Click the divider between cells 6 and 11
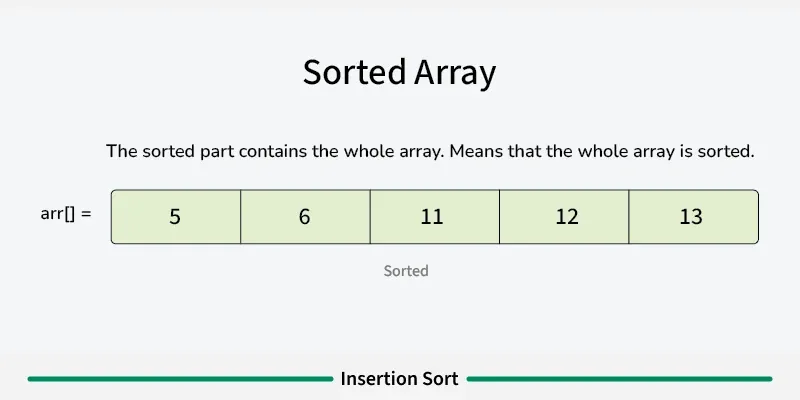 (370, 217)
